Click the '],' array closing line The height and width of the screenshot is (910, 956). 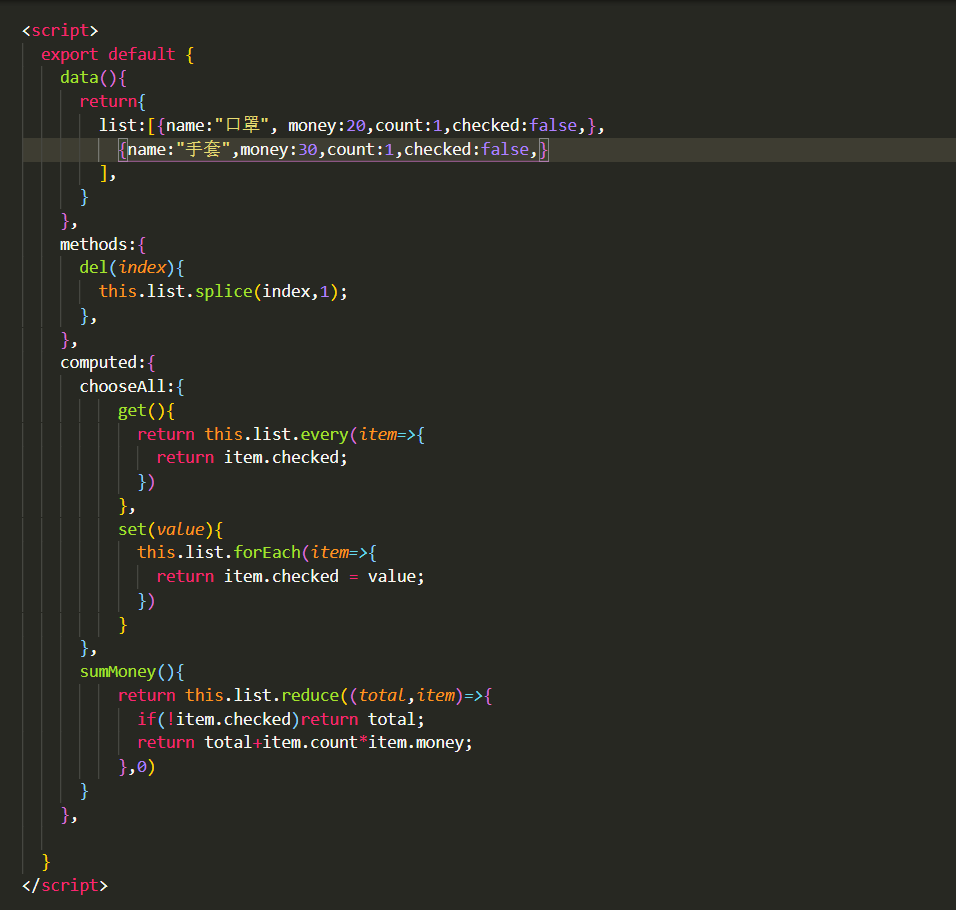pos(107,173)
